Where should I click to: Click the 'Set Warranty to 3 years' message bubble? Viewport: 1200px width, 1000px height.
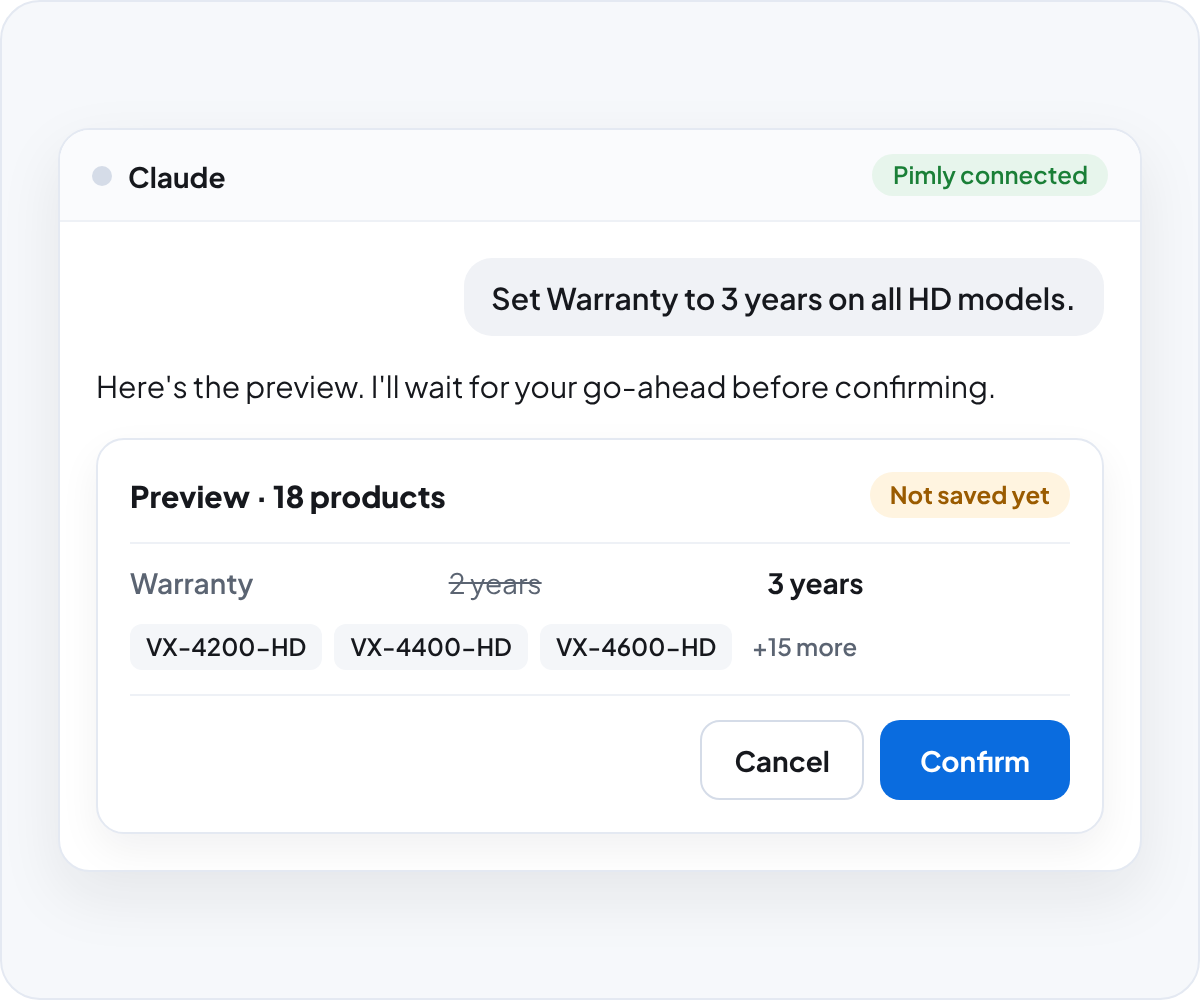click(783, 298)
